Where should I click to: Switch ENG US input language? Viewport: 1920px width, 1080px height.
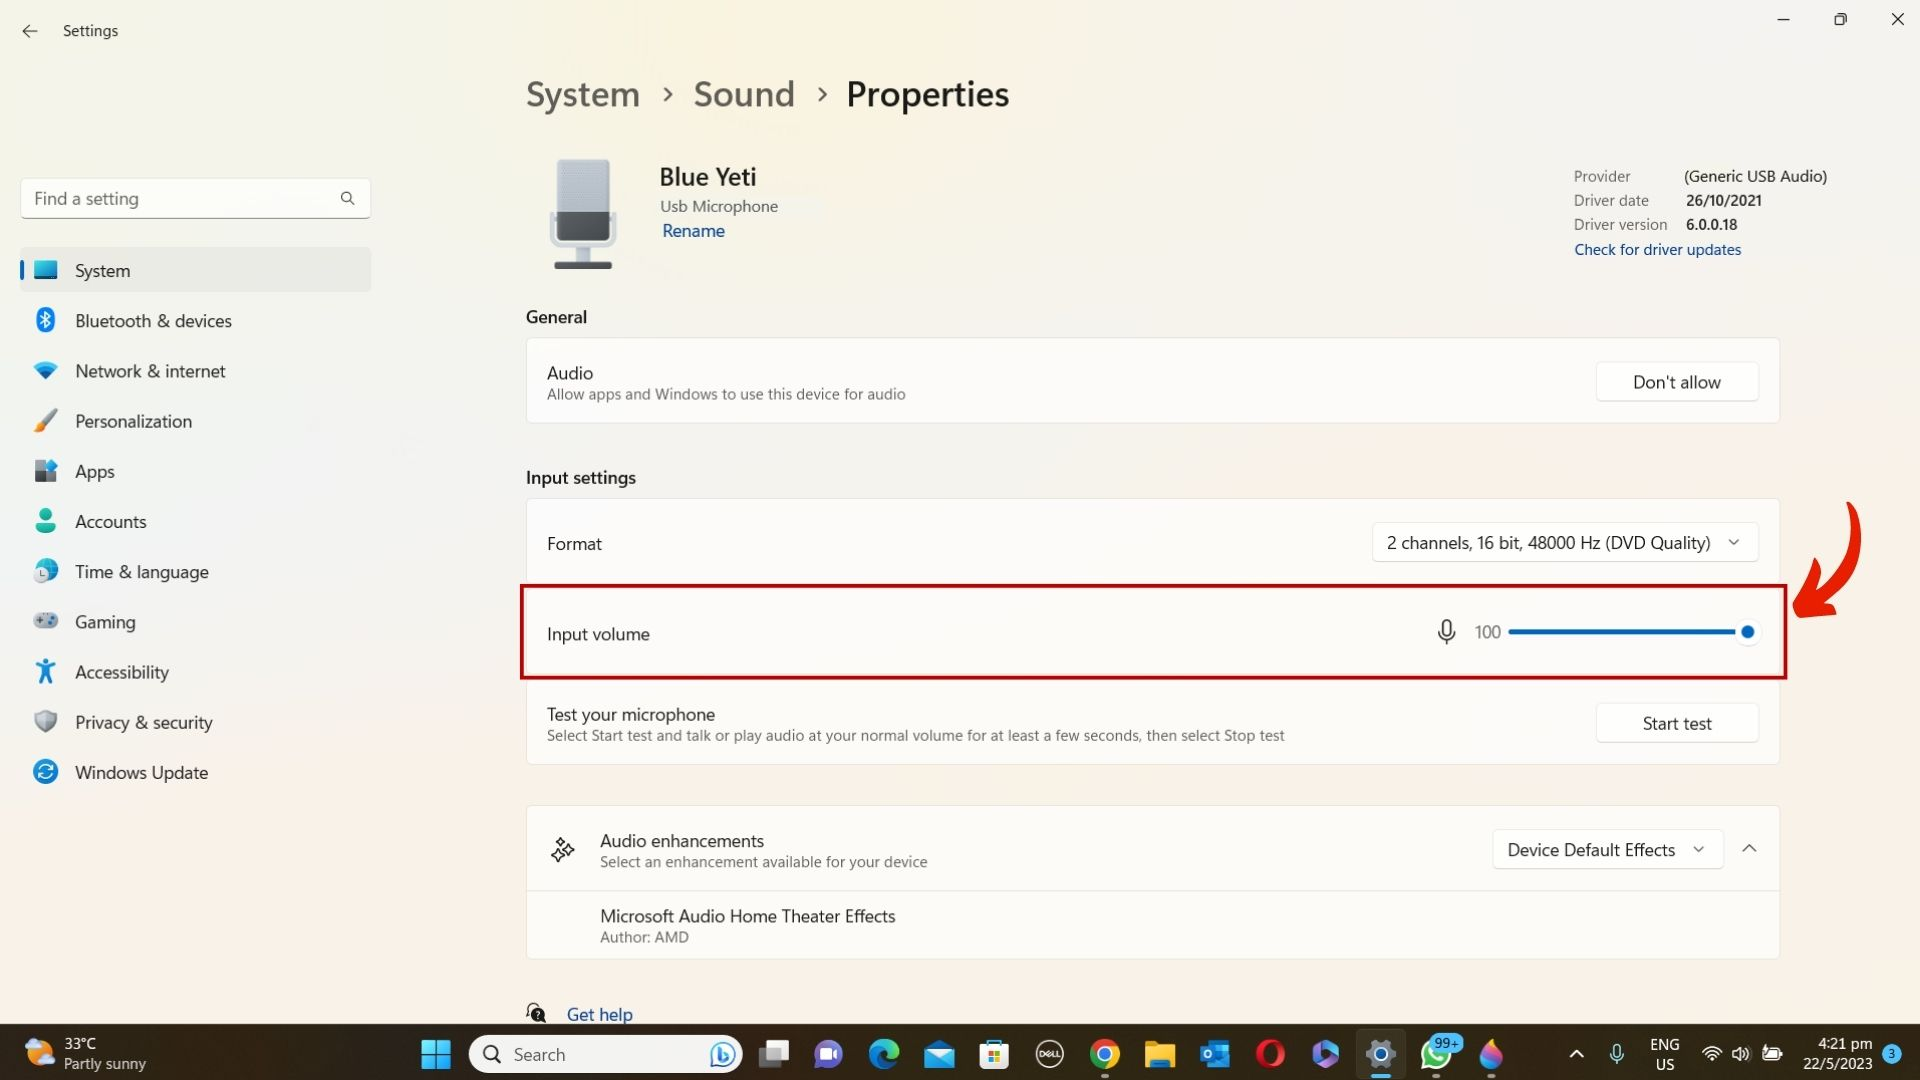coord(1665,1054)
